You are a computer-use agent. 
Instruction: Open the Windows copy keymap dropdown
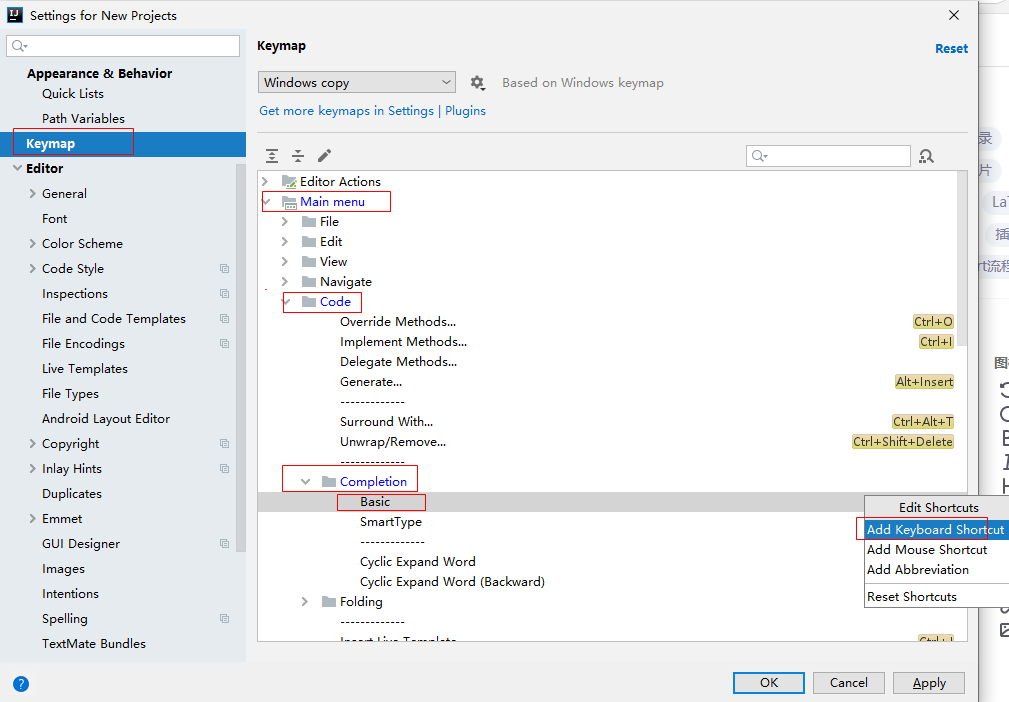357,83
